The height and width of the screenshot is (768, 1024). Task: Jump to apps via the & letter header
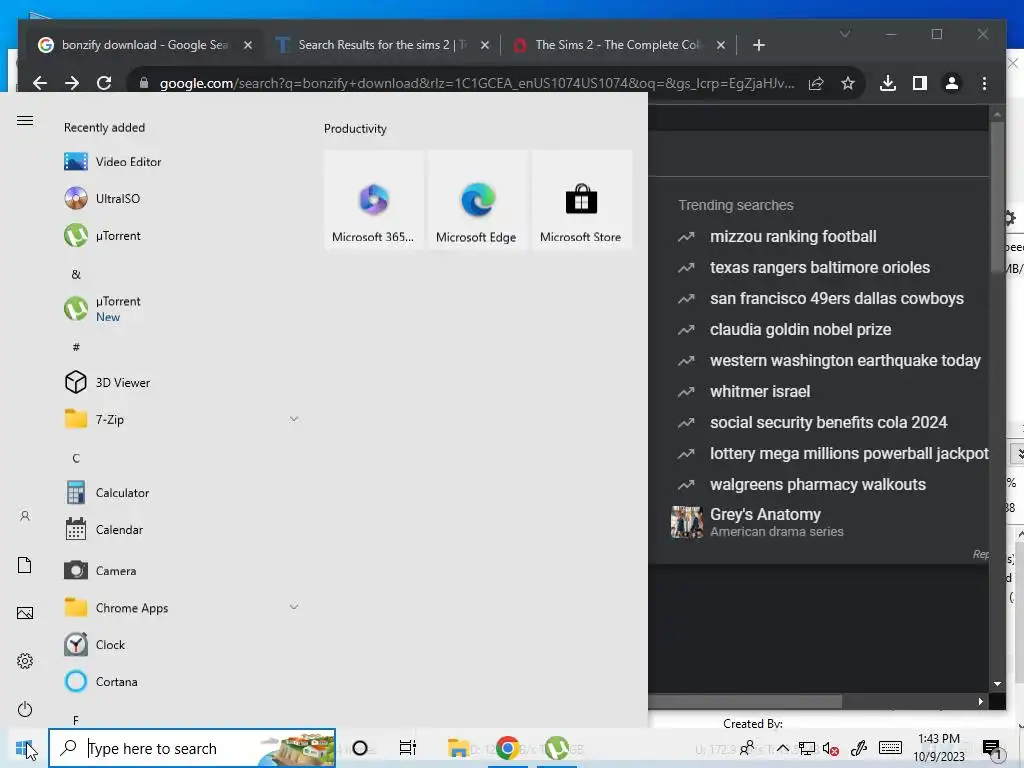click(x=76, y=274)
